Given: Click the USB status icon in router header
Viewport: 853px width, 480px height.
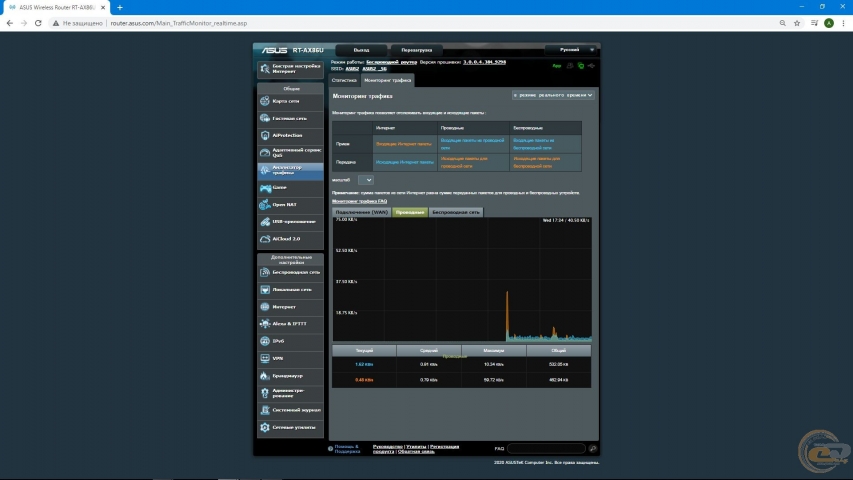Looking at the screenshot, I should click(x=591, y=66).
